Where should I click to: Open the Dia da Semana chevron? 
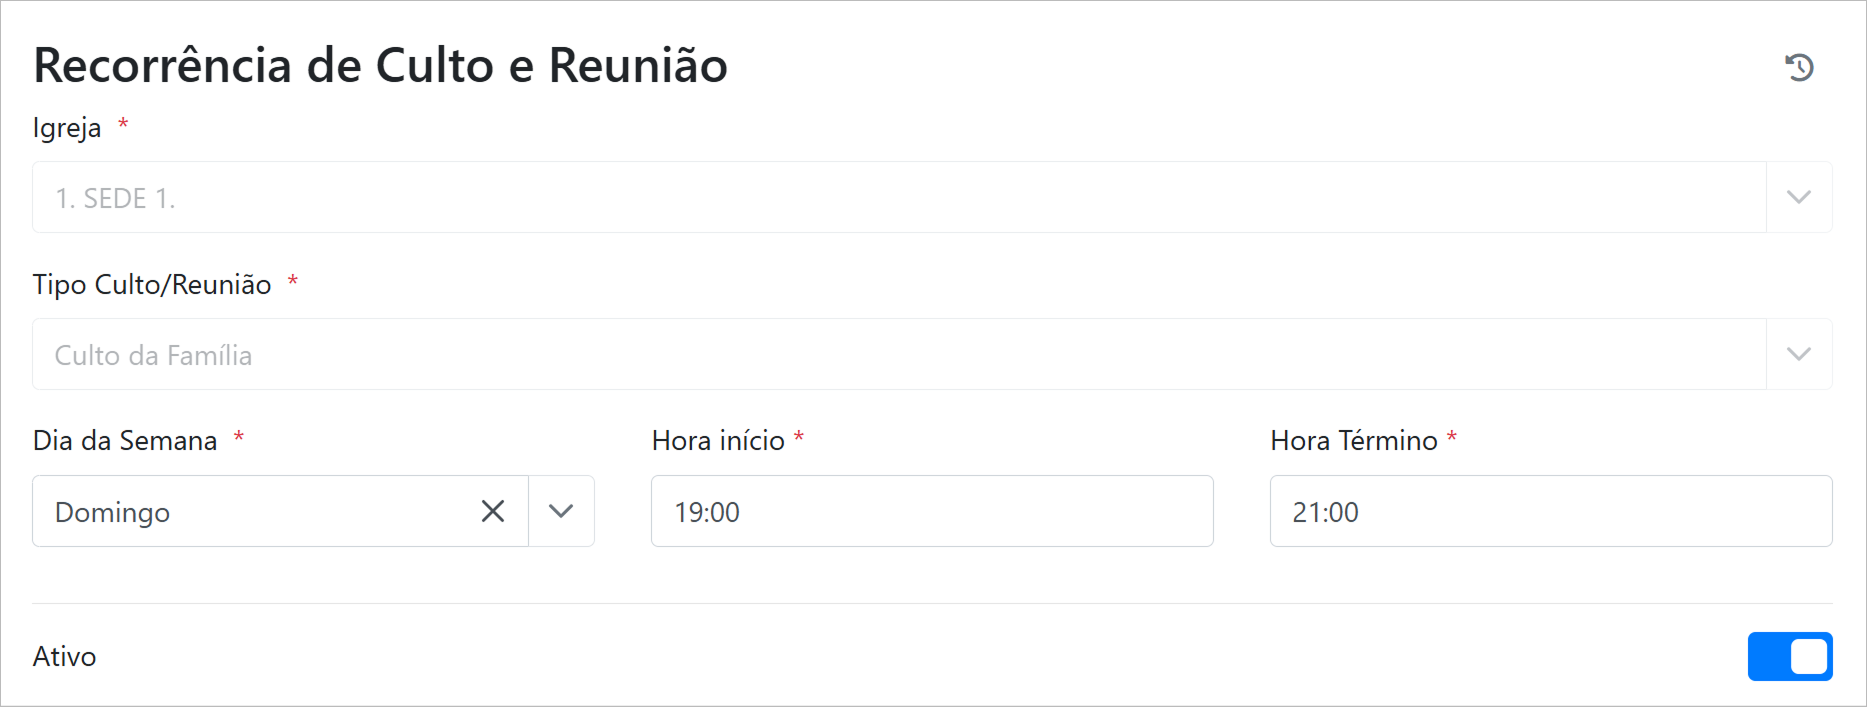click(x=561, y=511)
